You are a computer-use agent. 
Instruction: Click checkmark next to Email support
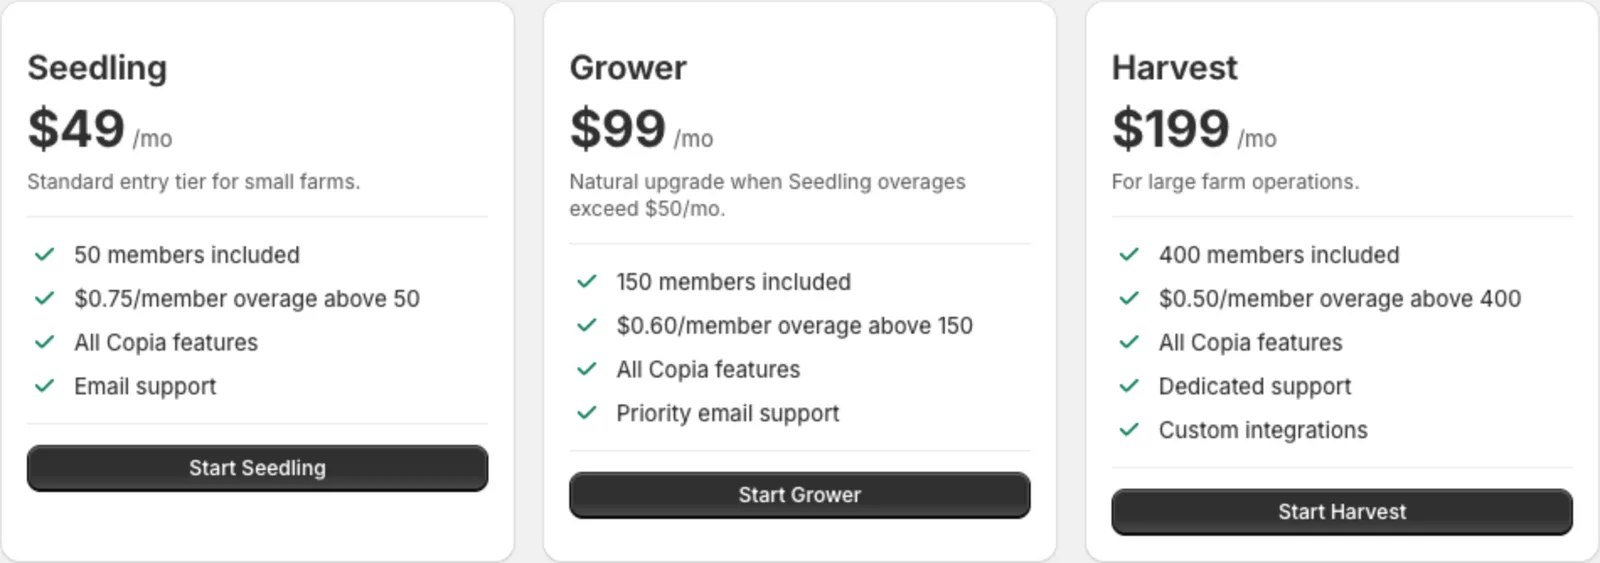44,386
